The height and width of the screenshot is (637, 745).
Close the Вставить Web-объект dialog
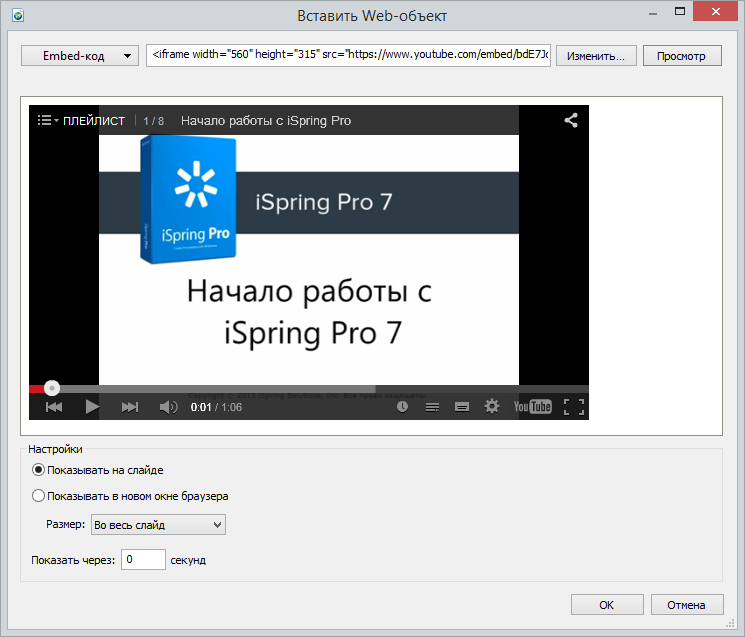tap(716, 11)
